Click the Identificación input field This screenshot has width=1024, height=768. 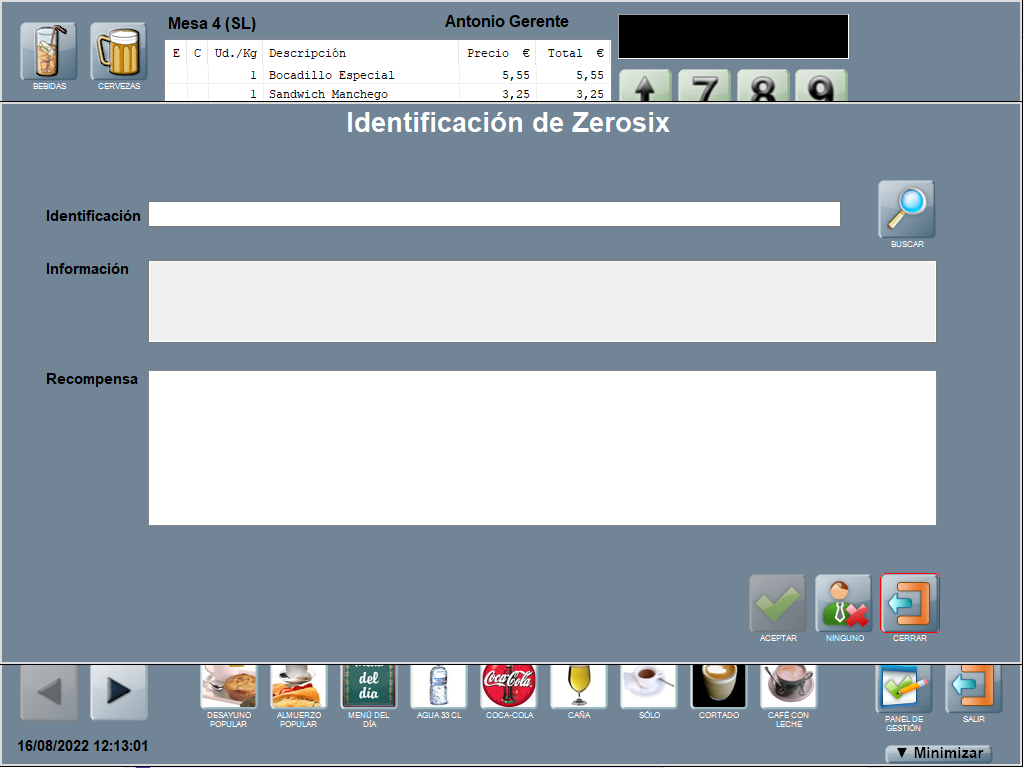click(494, 214)
